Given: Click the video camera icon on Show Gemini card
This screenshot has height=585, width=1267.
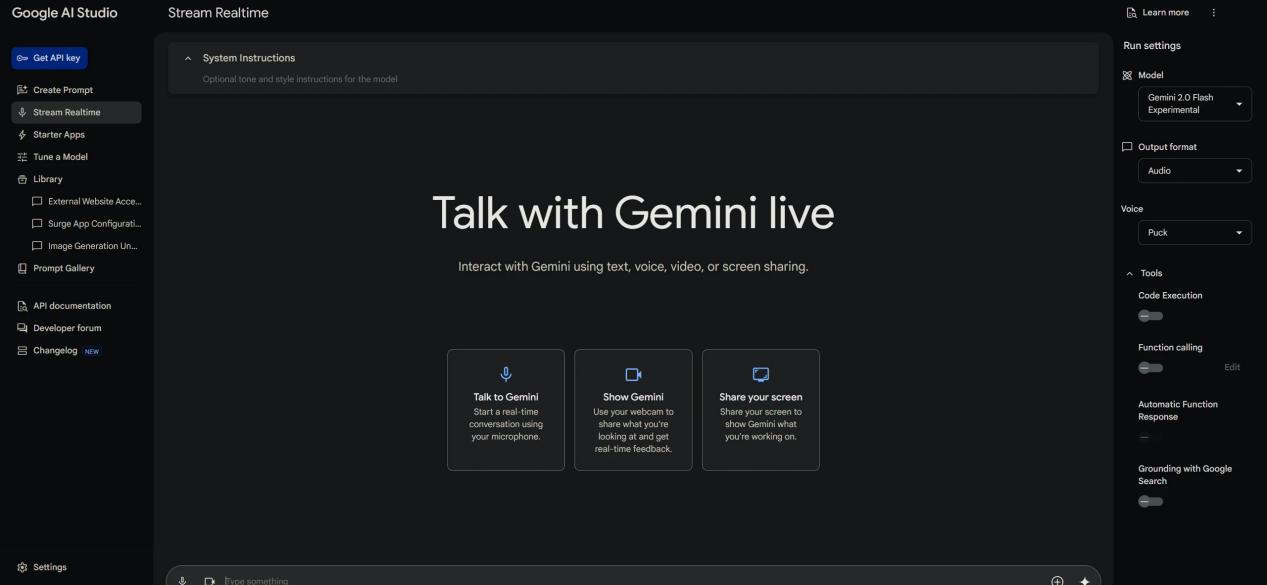Looking at the screenshot, I should pos(633,374).
